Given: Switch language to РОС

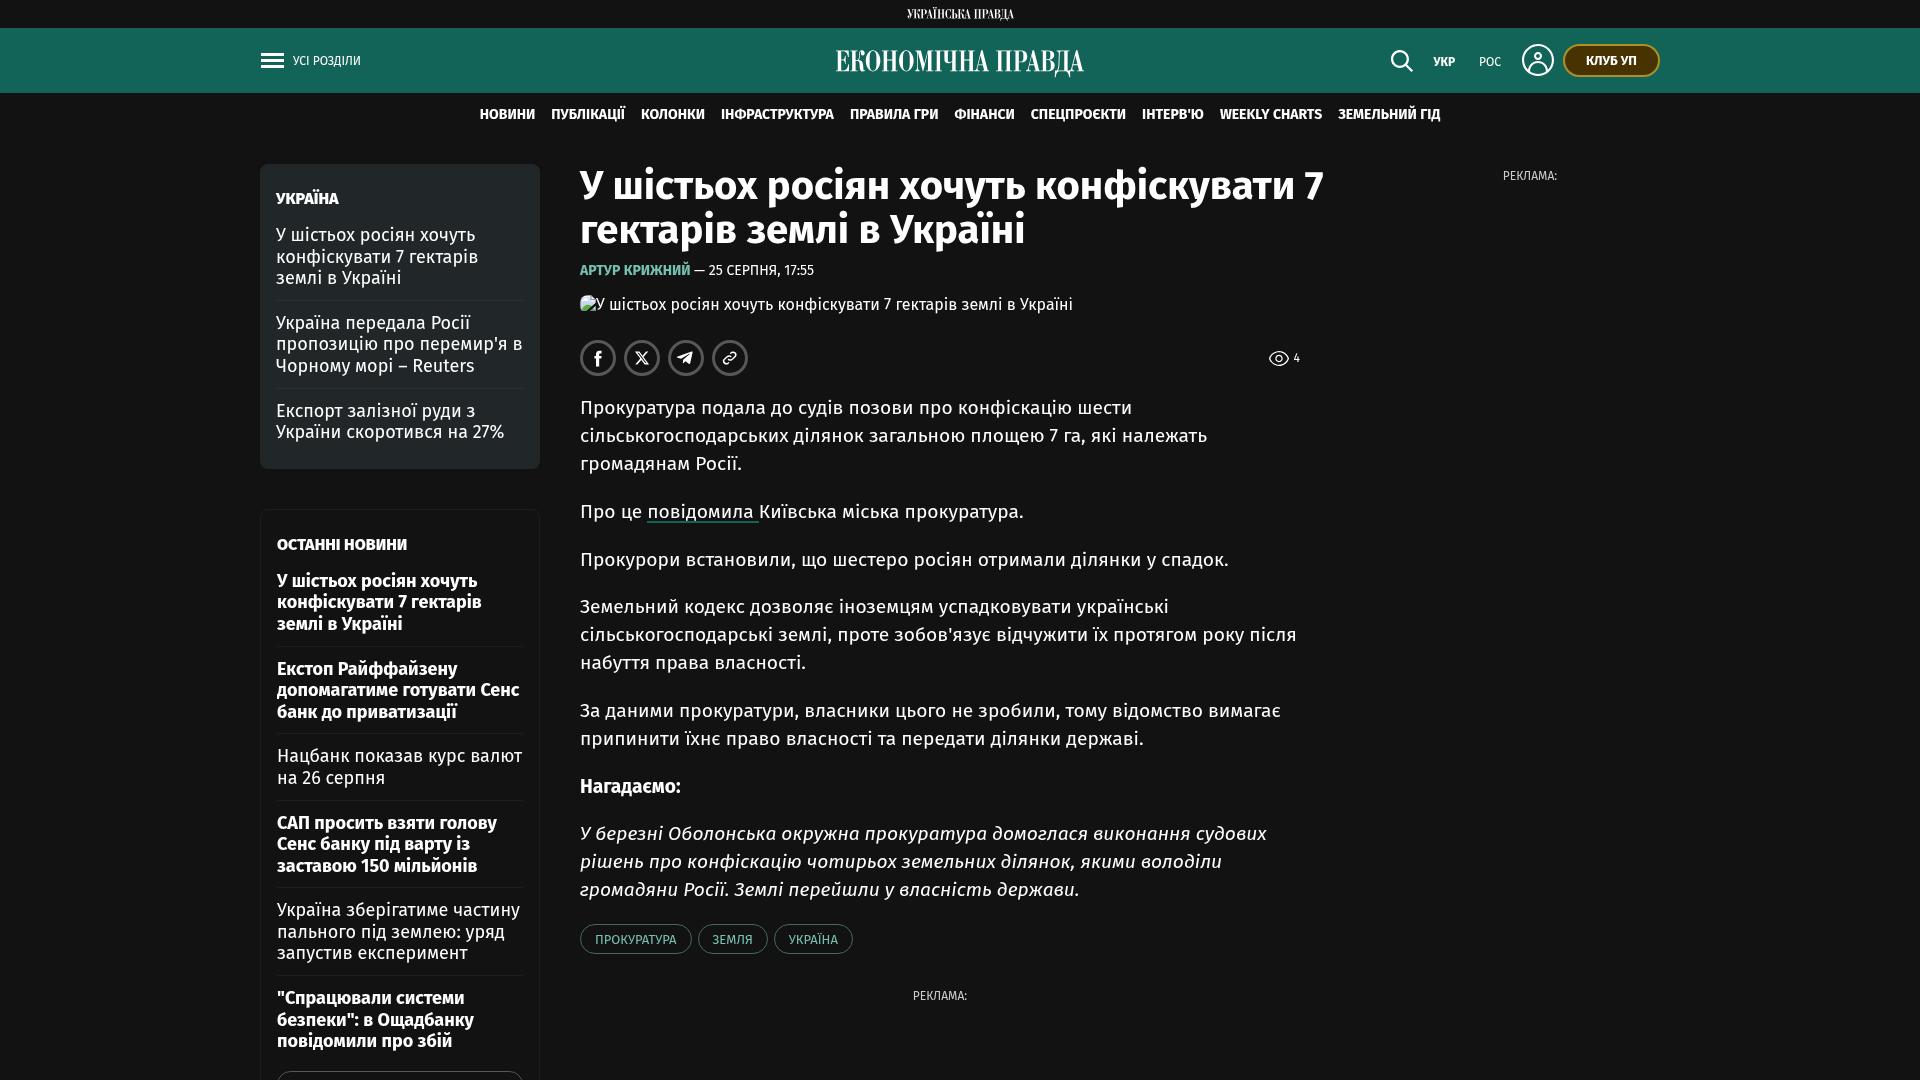Looking at the screenshot, I should (x=1490, y=62).
